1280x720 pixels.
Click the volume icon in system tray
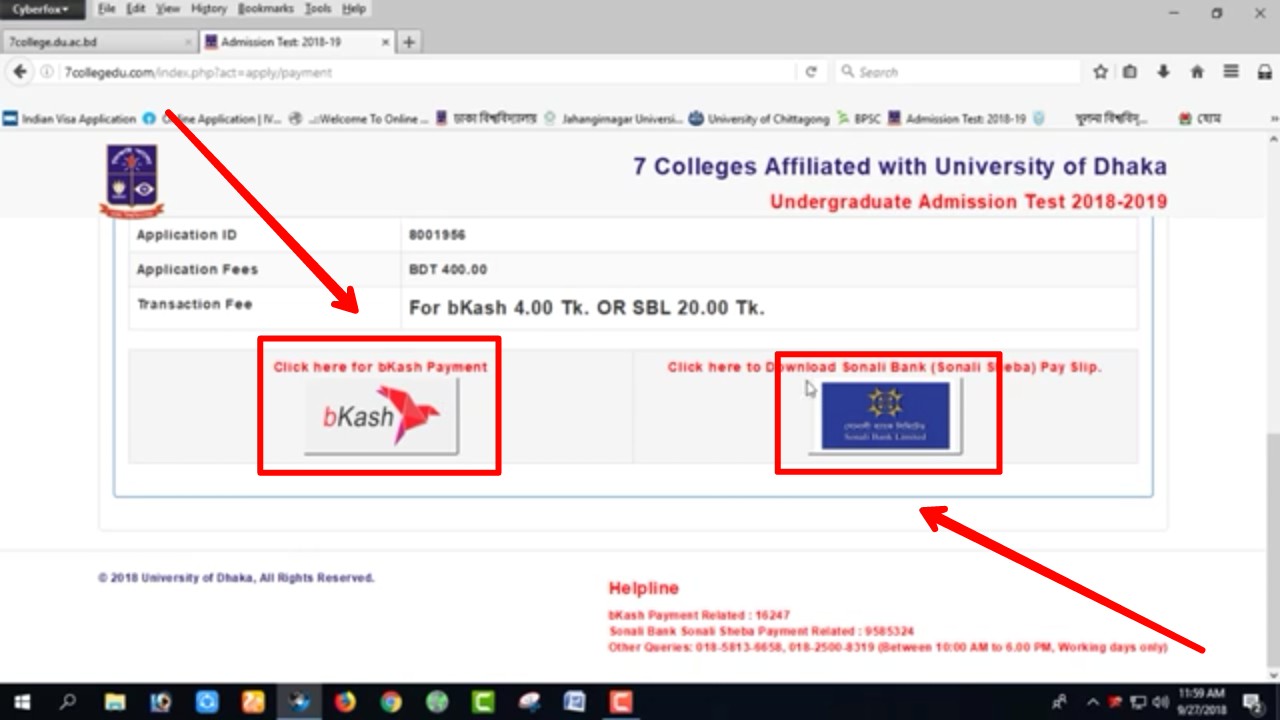1161,702
